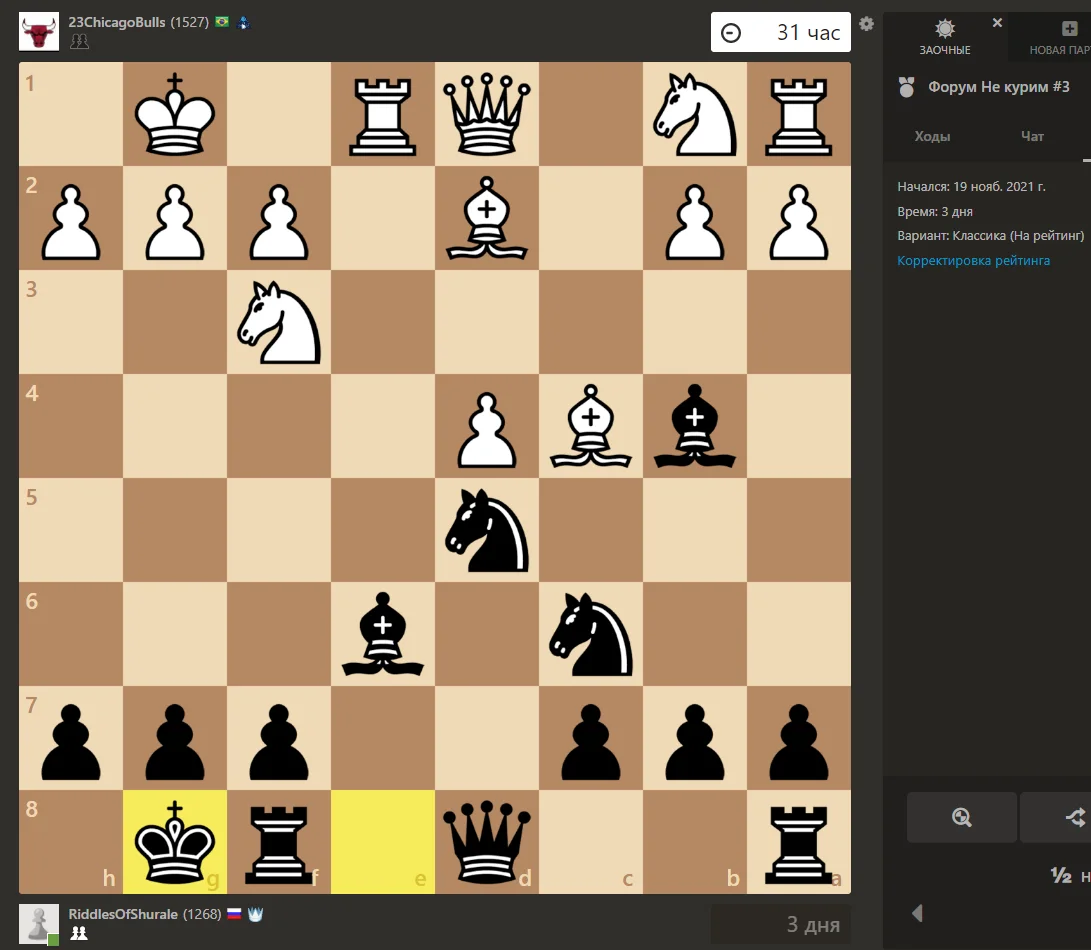Viewport: 1091px width, 950px height.
Task: Click RiddlesOfShurale's pawn avatar
Action: (x=39, y=924)
